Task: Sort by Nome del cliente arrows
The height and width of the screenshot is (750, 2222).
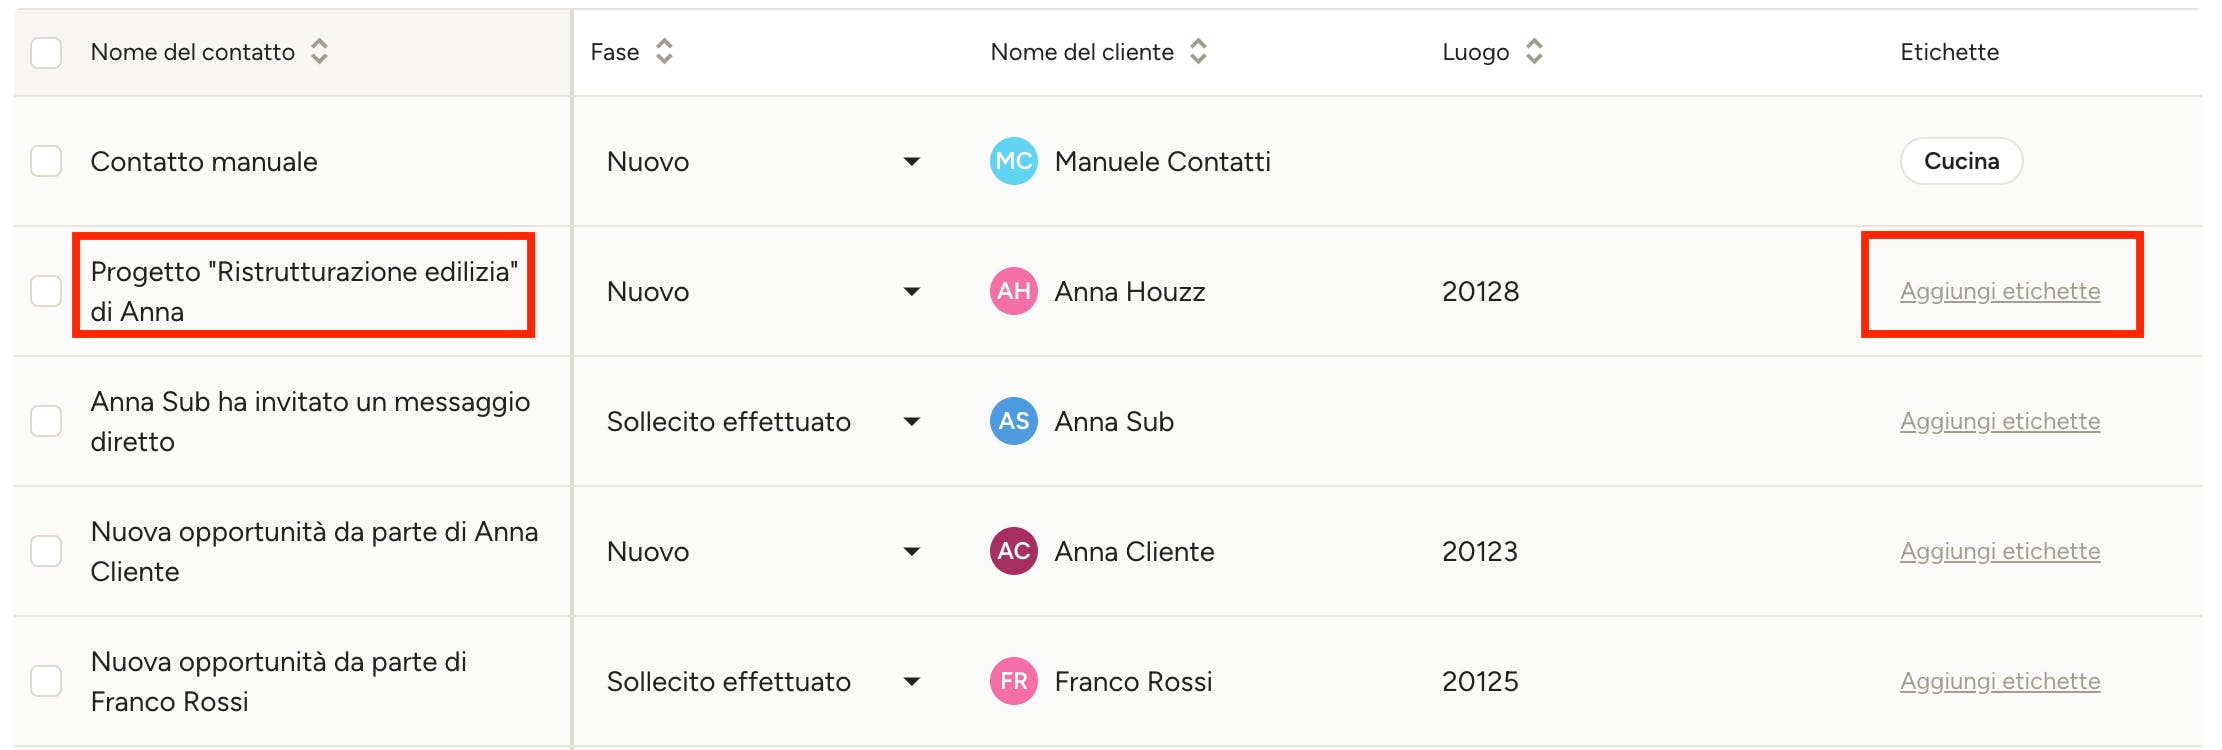Action: (1198, 52)
